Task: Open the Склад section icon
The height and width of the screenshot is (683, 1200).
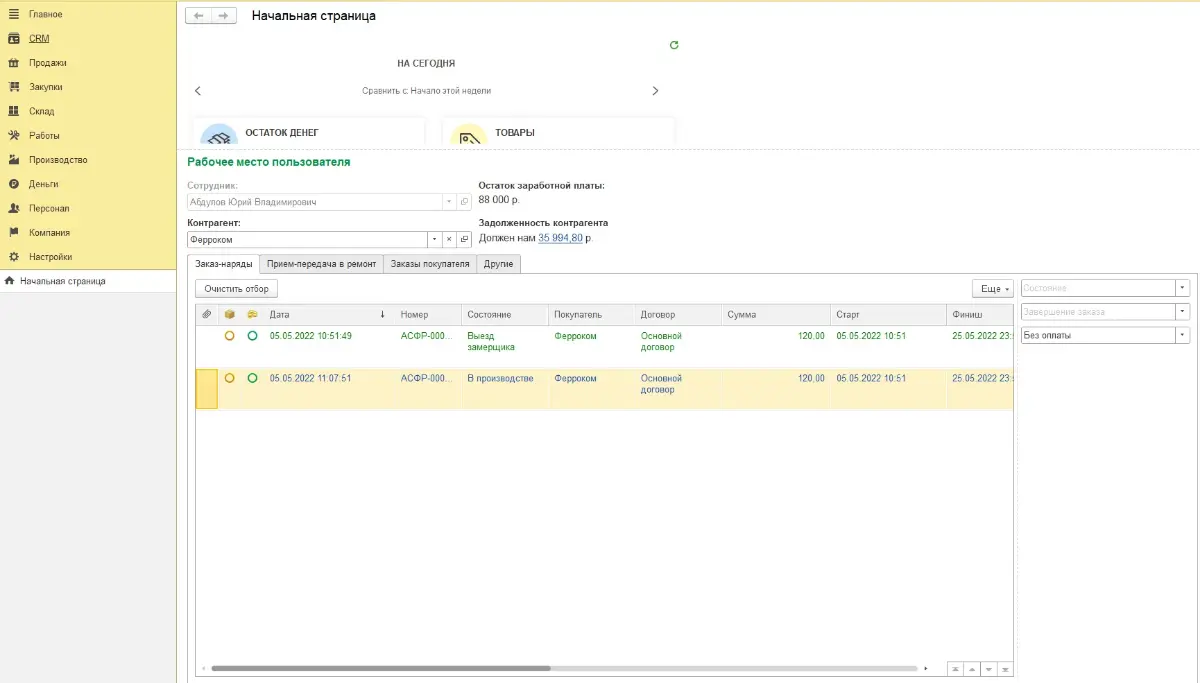Action: click(14, 111)
